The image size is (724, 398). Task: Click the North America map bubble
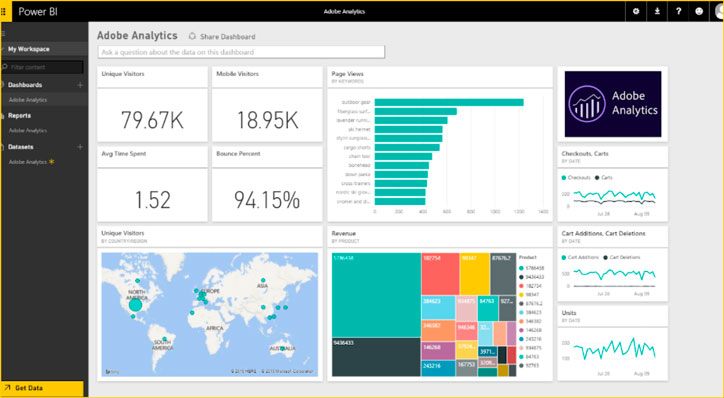coord(135,305)
